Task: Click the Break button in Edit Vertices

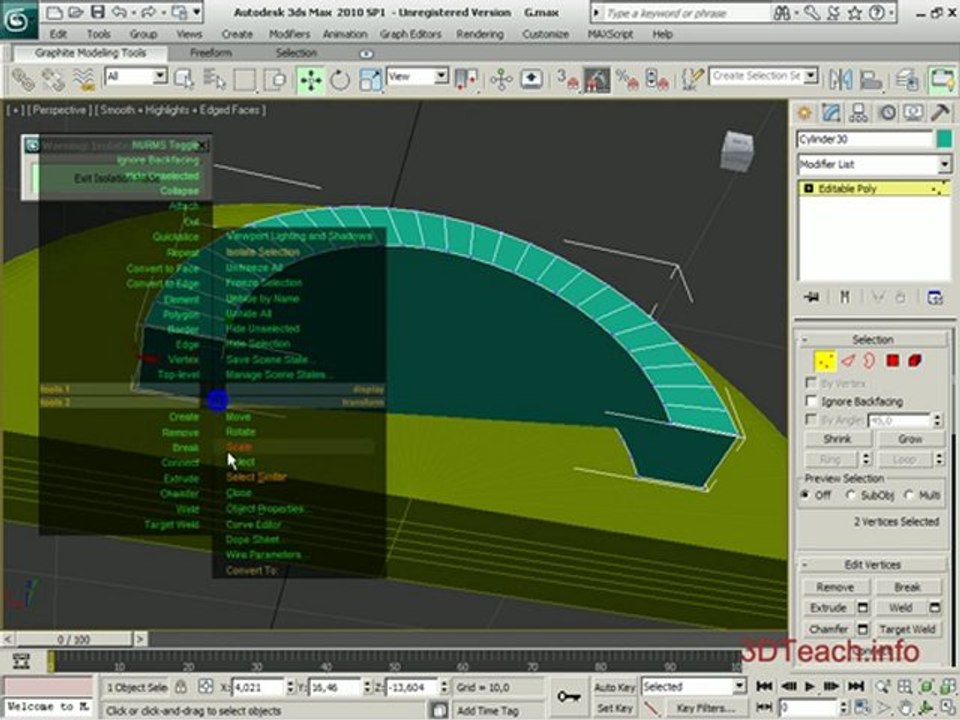Action: coord(907,587)
